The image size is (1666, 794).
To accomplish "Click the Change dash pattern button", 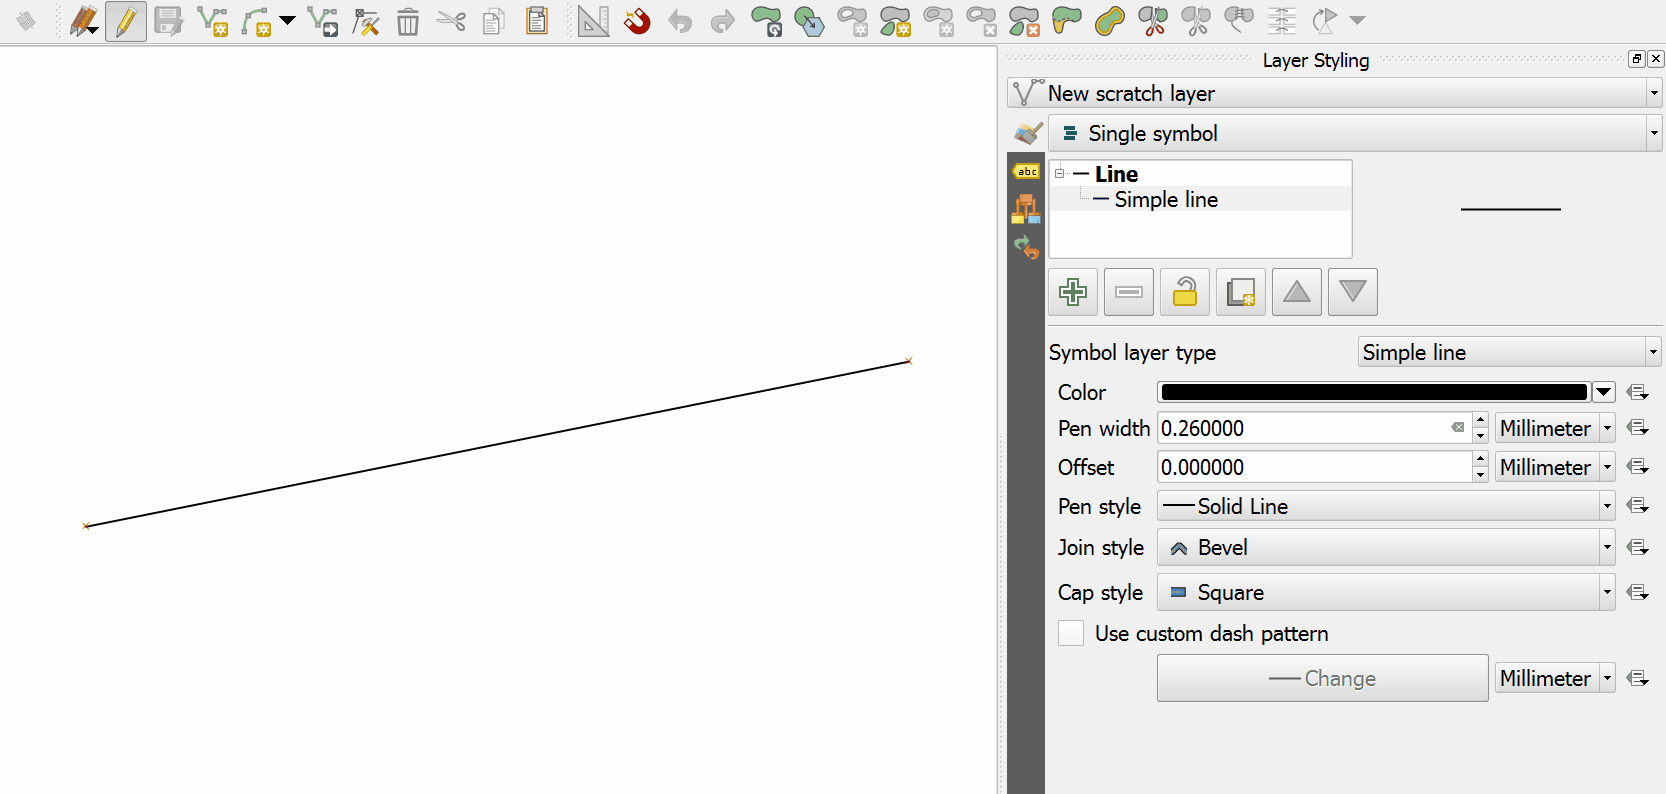I will [x=1322, y=678].
